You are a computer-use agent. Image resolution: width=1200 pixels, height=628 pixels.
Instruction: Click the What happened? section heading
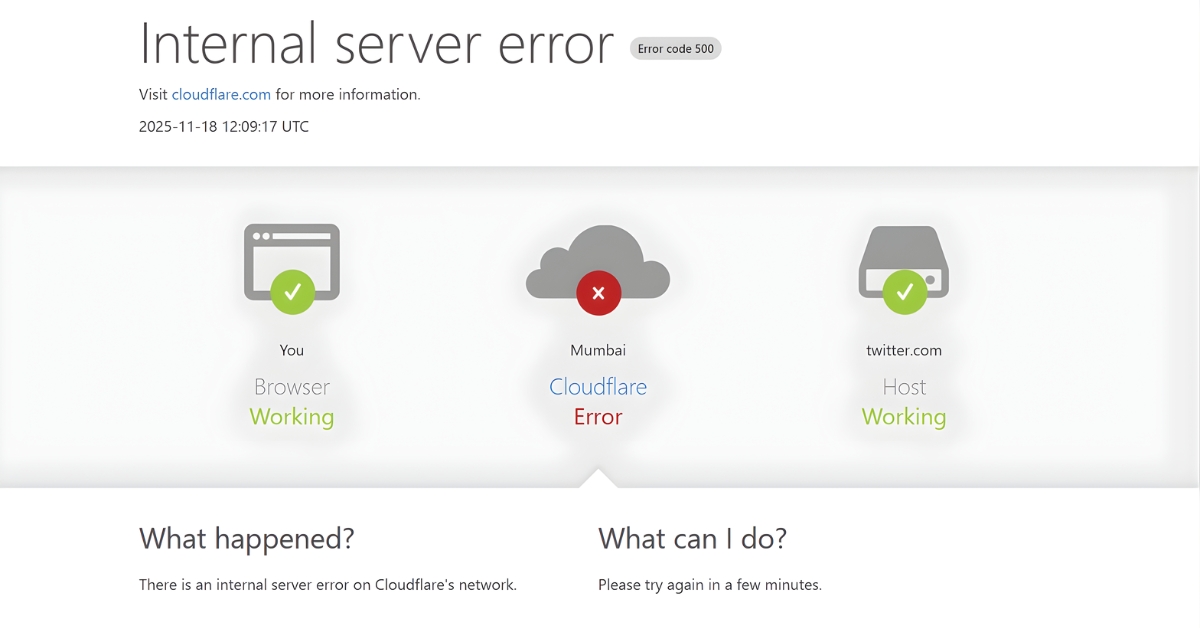pos(246,539)
